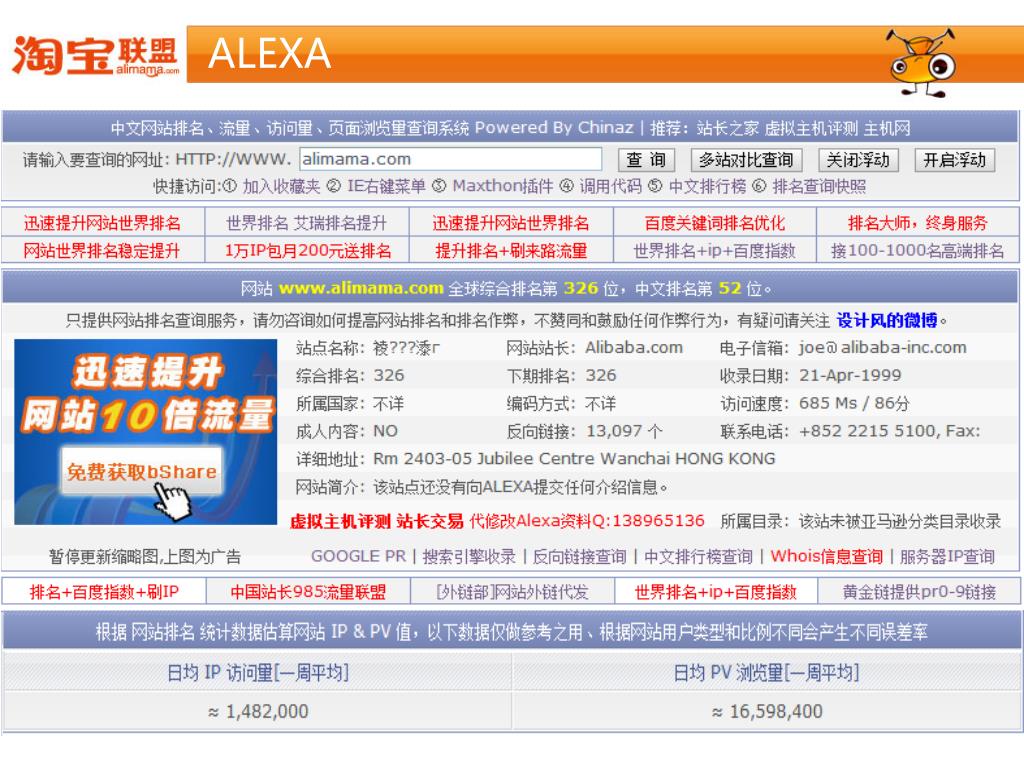1024x768 pixels.
Task: Open 站长交易 link
Action: tap(430, 521)
